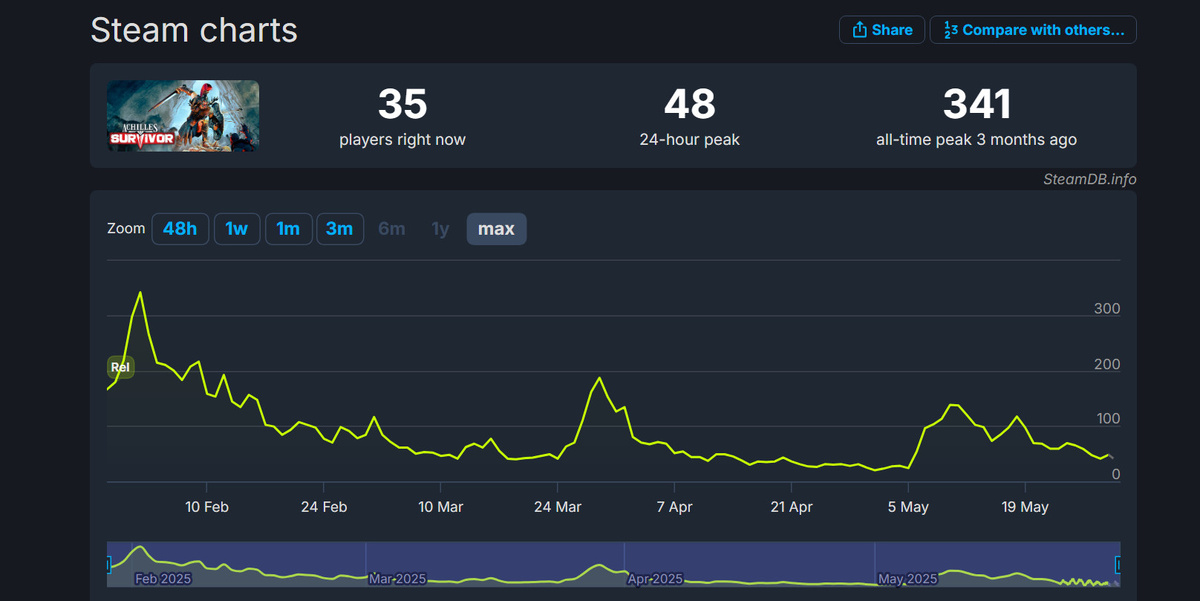
Task: Click the Steam charts heading
Action: (193, 30)
